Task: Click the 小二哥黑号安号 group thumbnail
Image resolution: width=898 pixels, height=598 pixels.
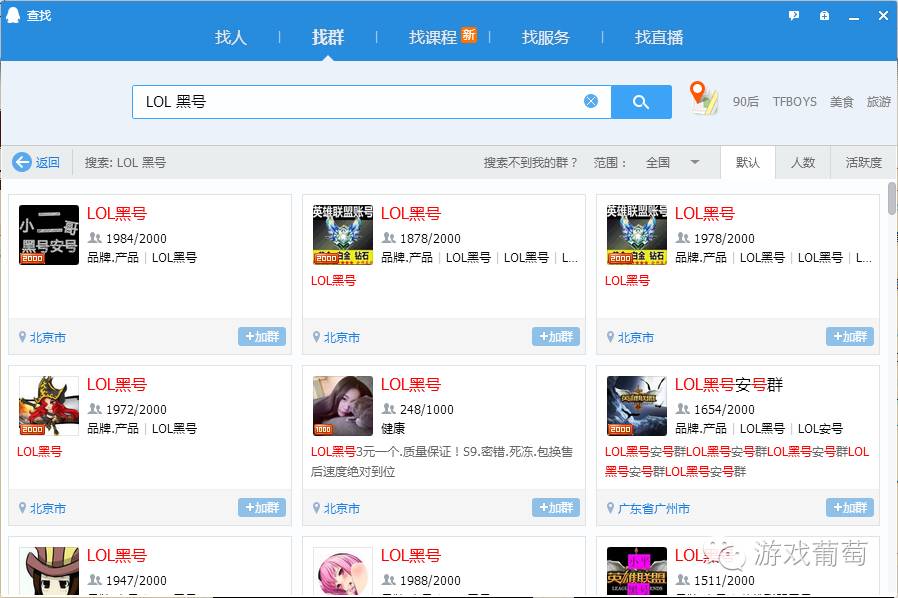Action: 48,235
